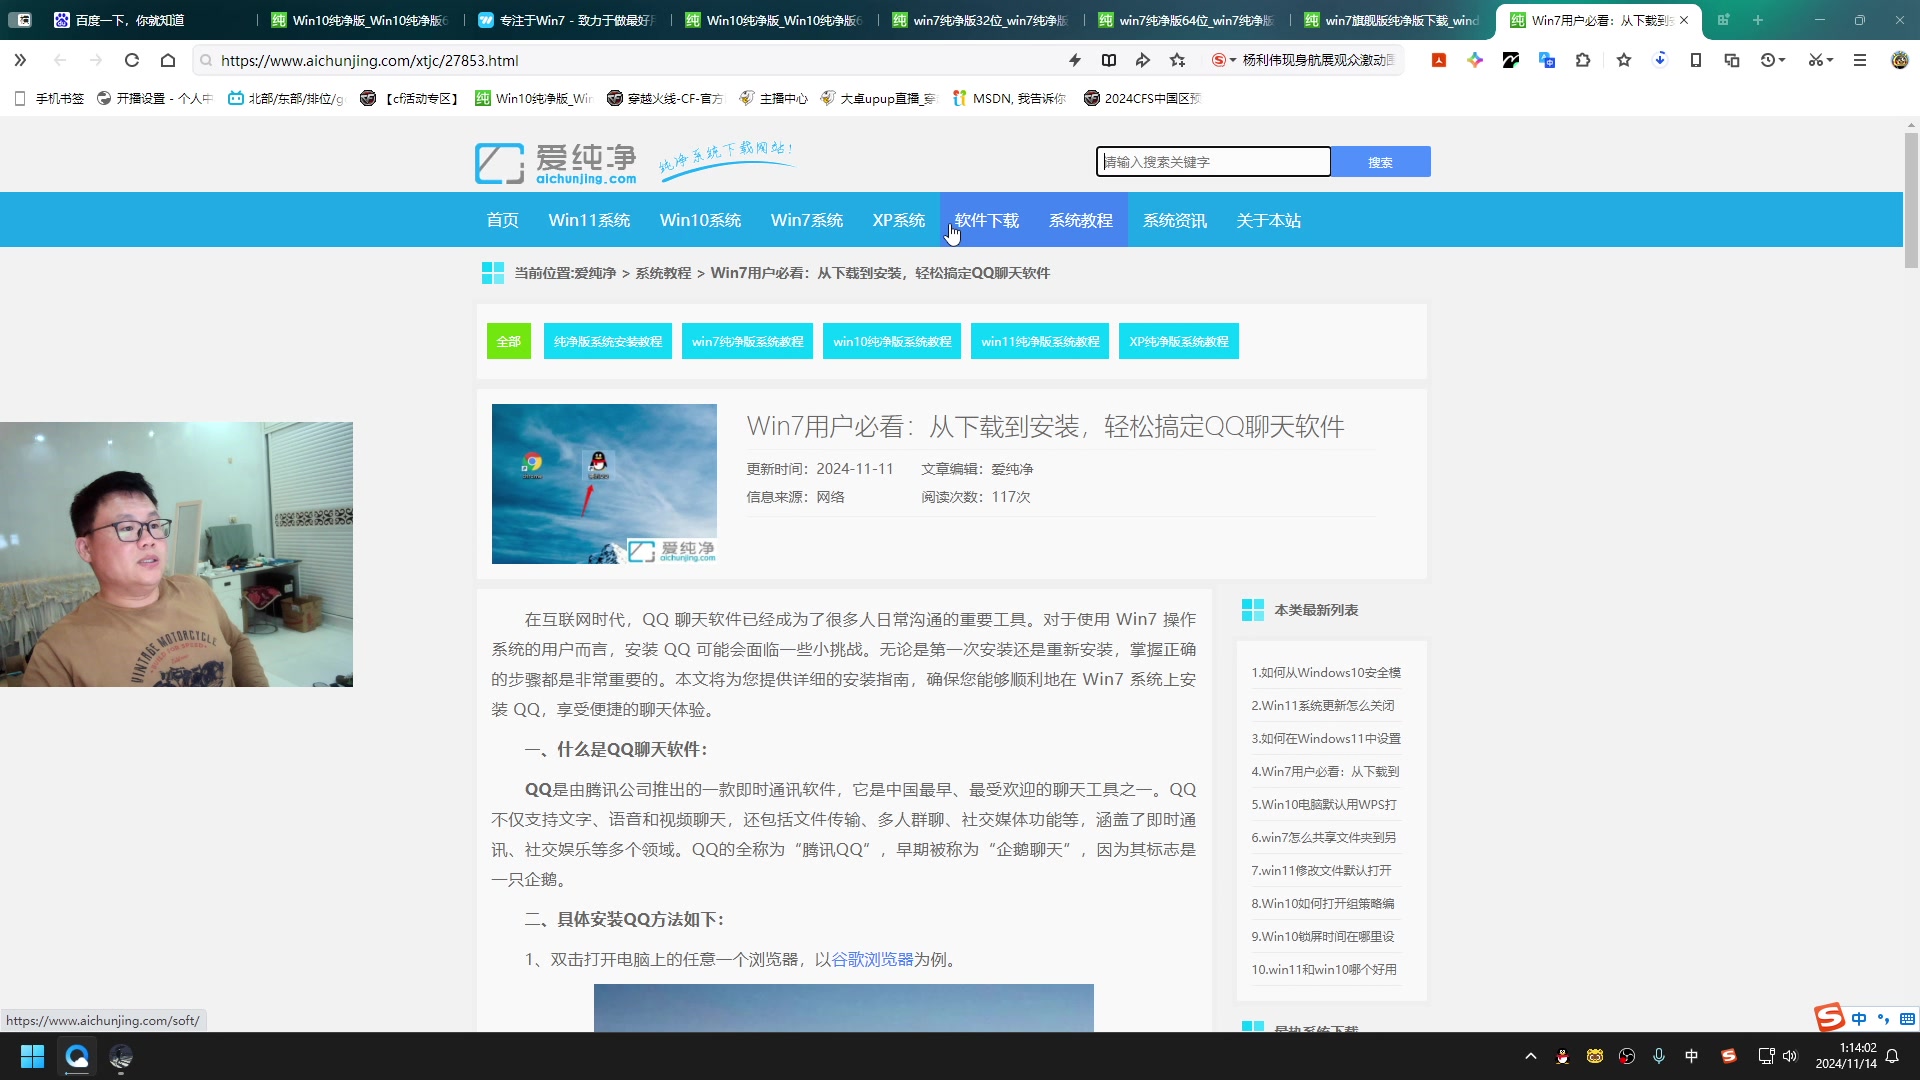The image size is (1920, 1080).
Task: Open a new tab with the plus button
Action: [1758, 20]
